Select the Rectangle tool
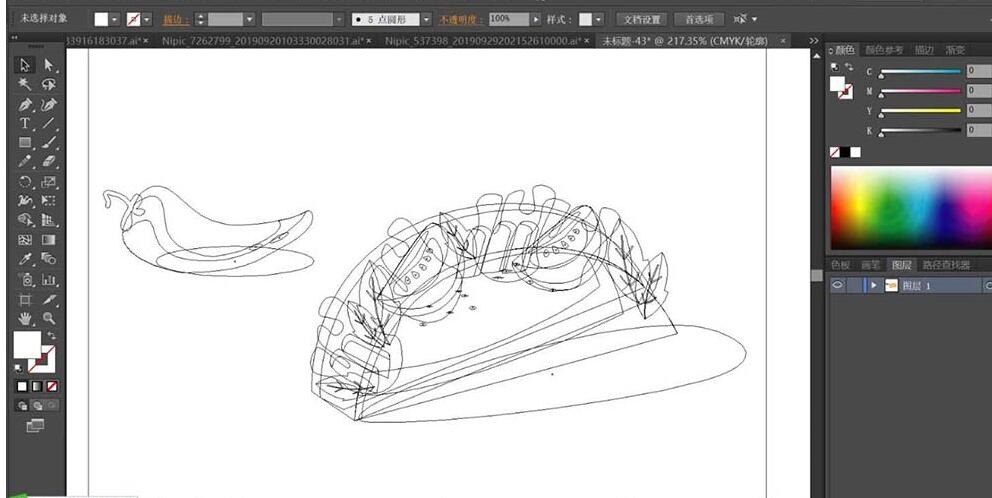992x498 pixels. point(26,143)
